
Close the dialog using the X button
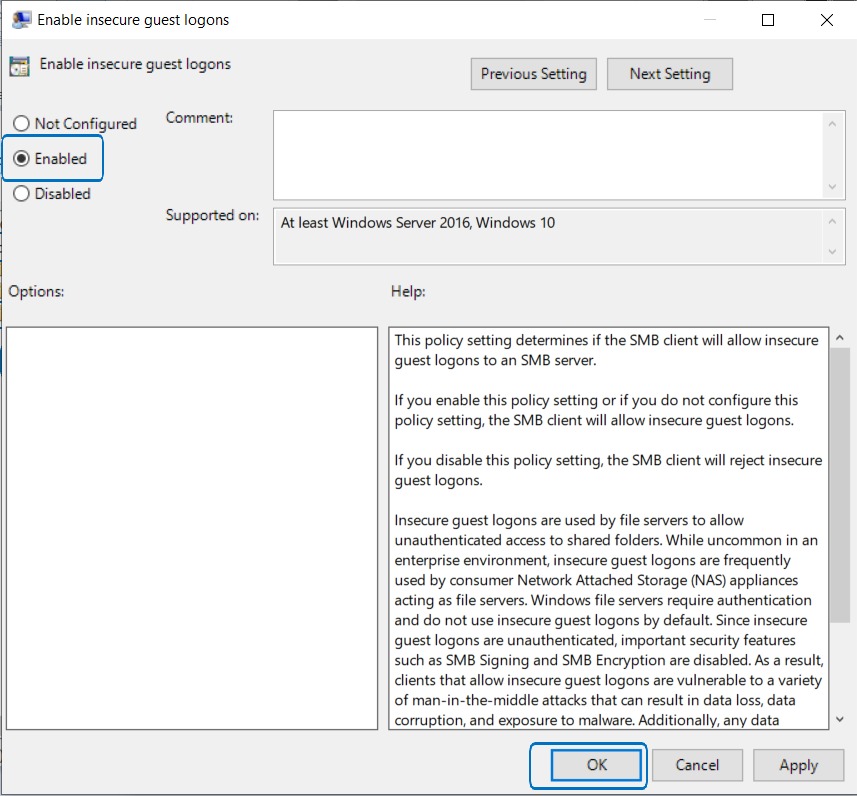point(826,19)
